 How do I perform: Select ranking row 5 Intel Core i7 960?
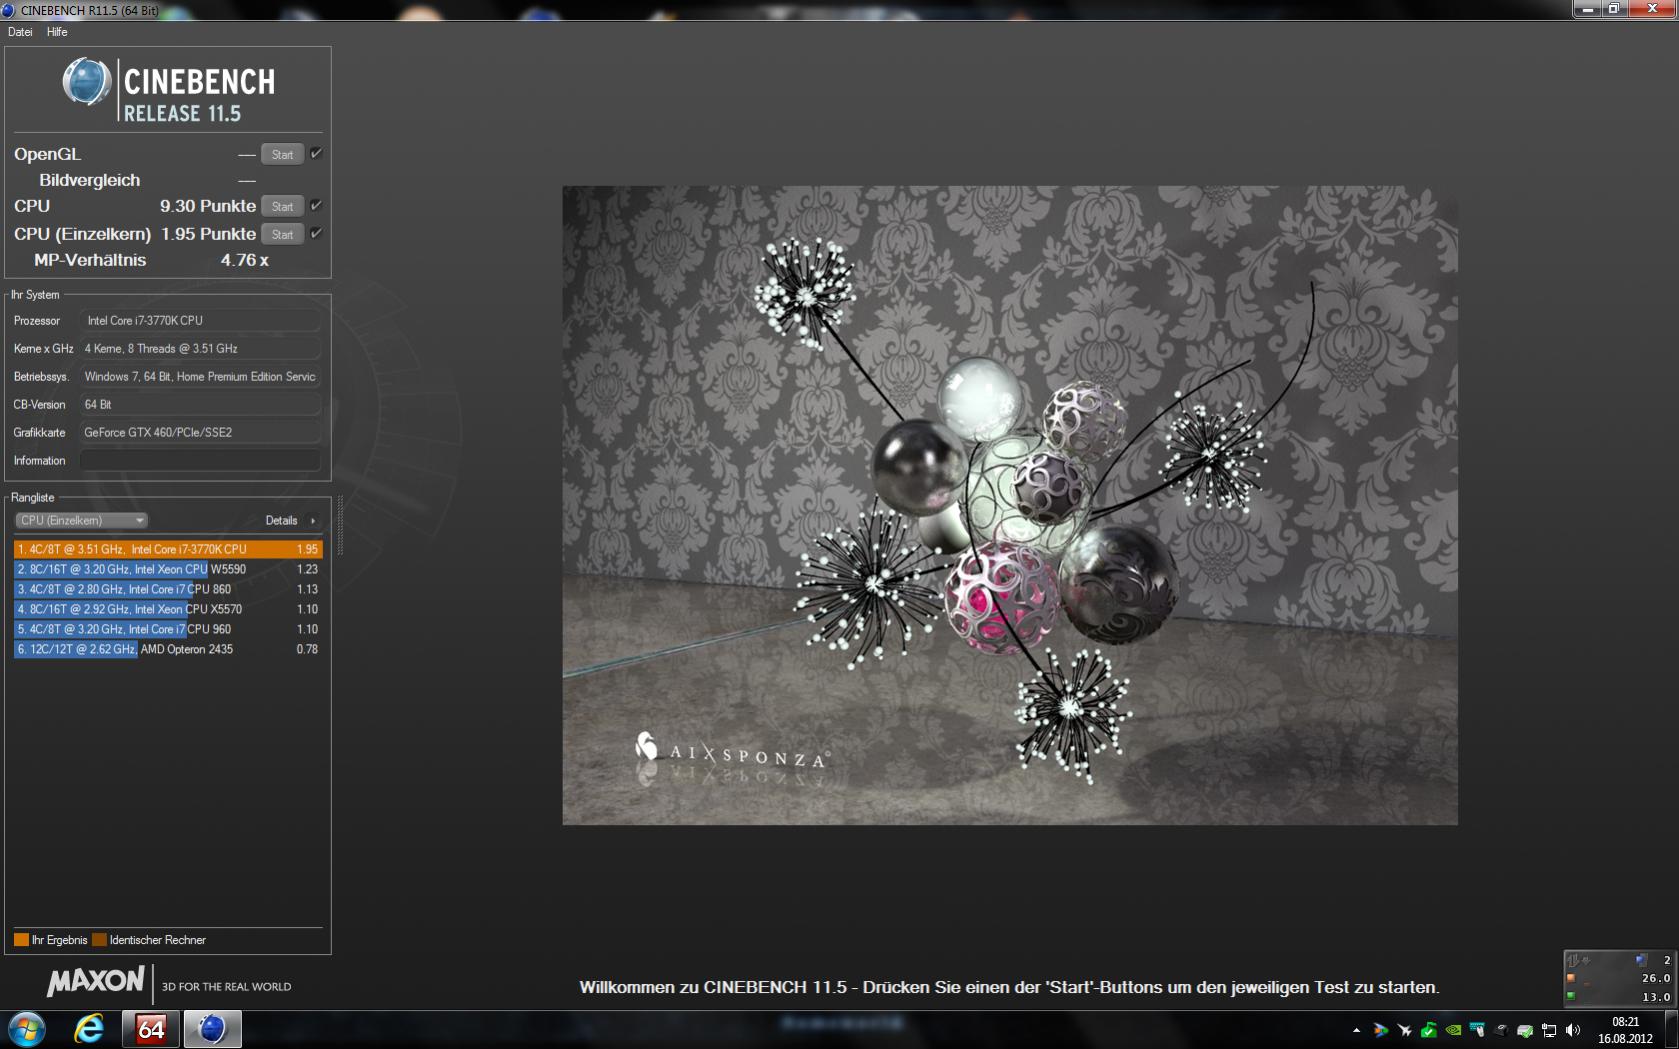tap(168, 629)
